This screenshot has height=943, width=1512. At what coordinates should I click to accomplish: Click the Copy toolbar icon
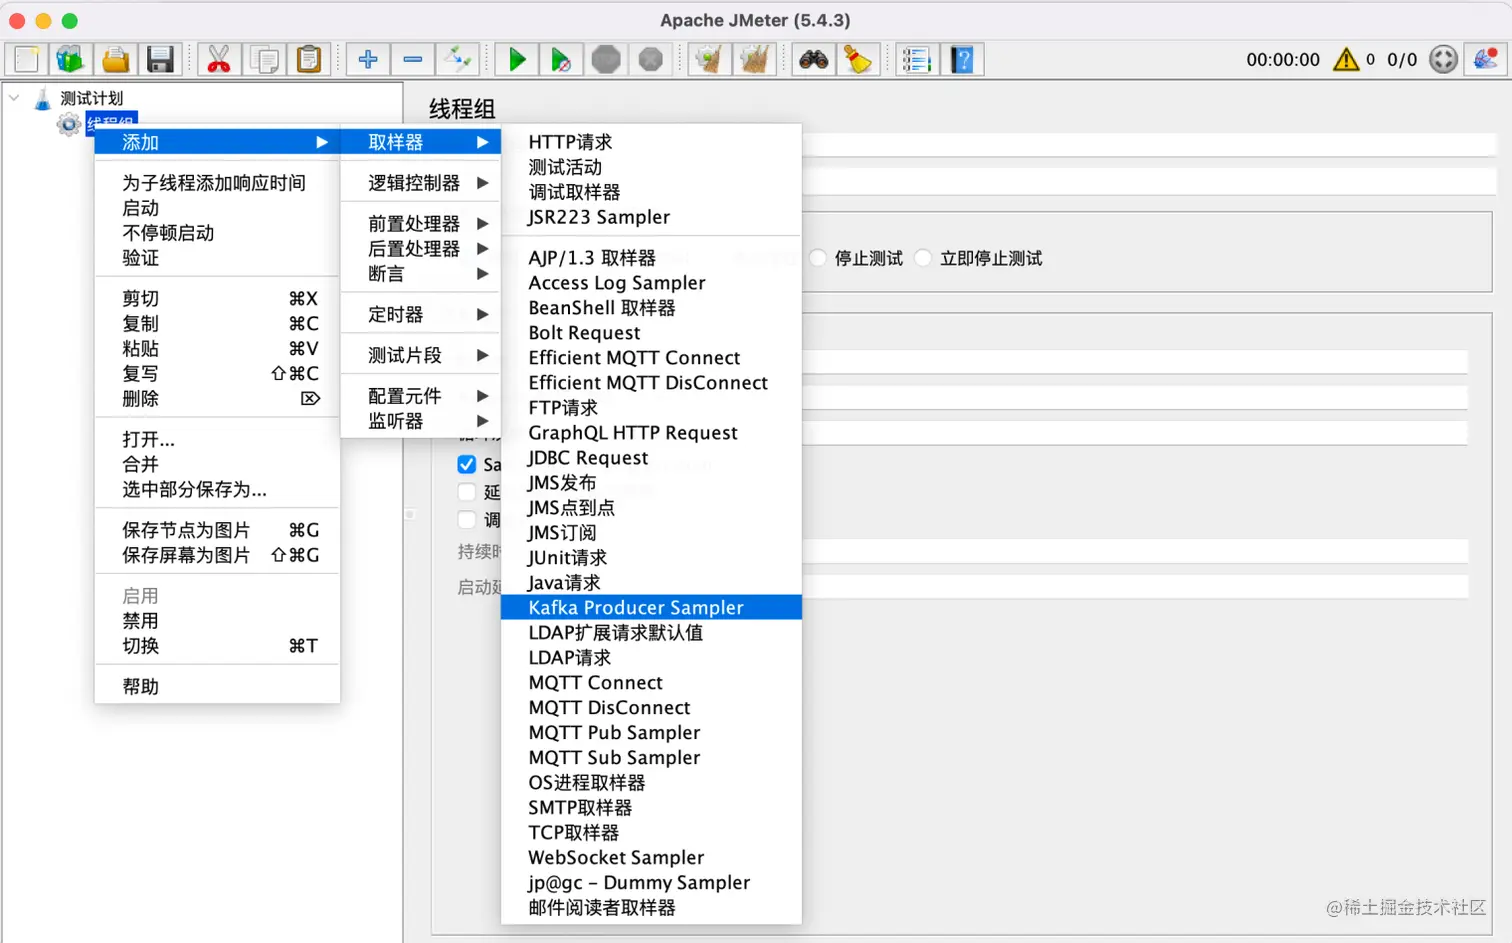click(x=265, y=60)
